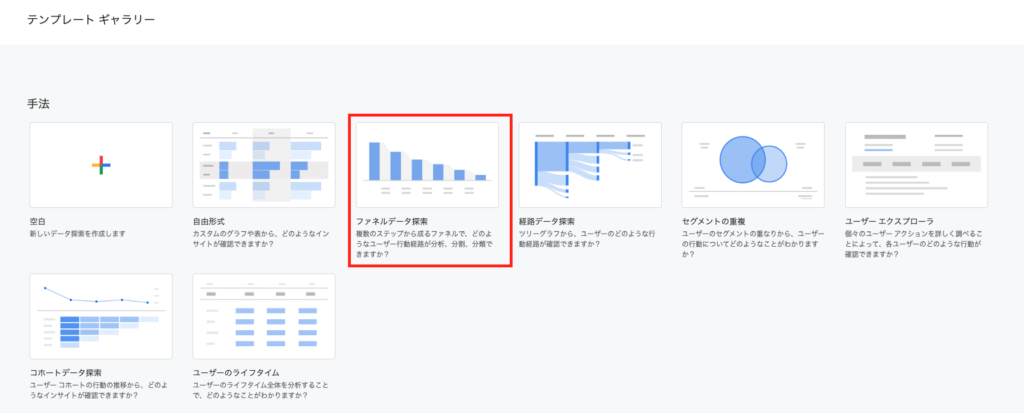Choose the コホートデータ探索 cohort thumbnail
Image resolution: width=1024 pixels, height=413 pixels.
click(101, 316)
